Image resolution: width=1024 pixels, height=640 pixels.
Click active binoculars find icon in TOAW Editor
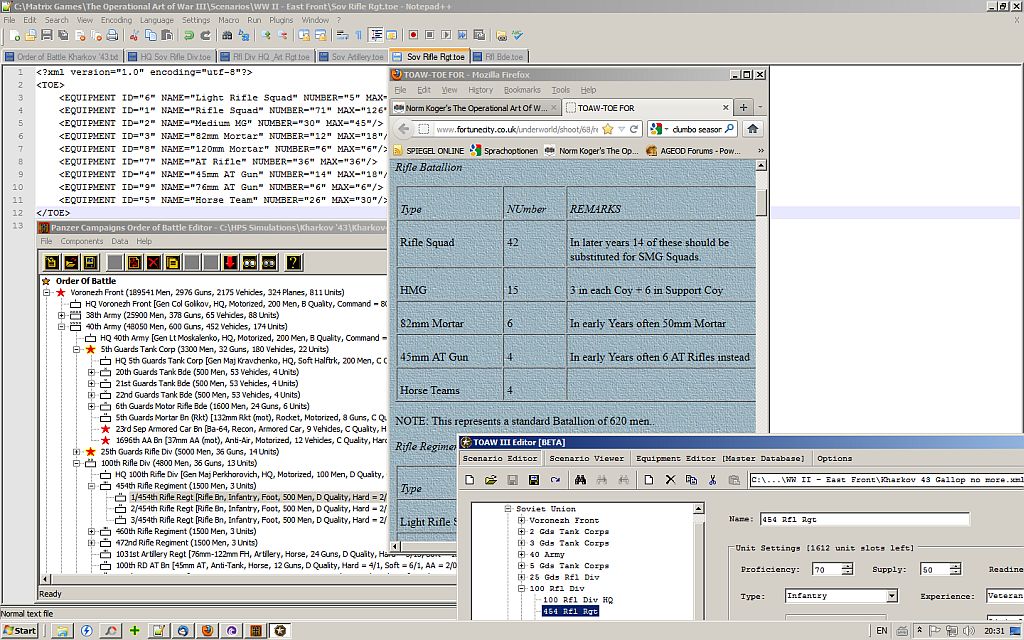click(x=580, y=480)
